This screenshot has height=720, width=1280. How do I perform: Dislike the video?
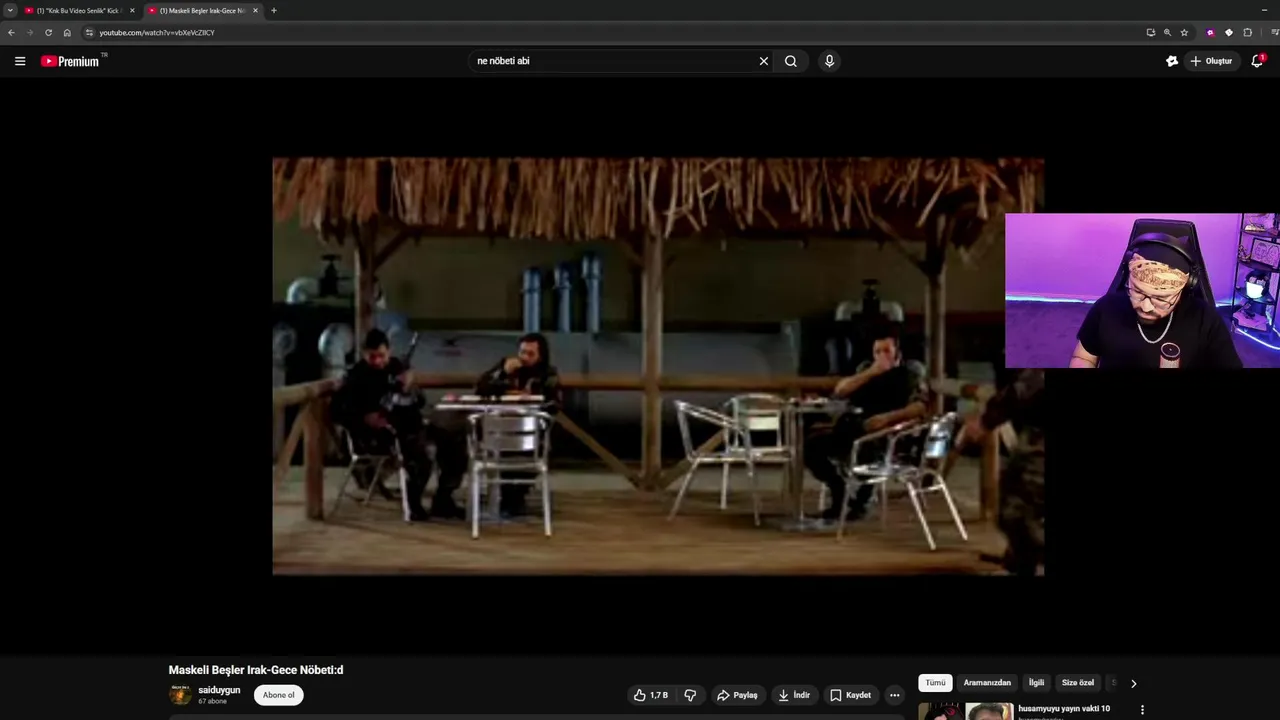click(x=690, y=695)
